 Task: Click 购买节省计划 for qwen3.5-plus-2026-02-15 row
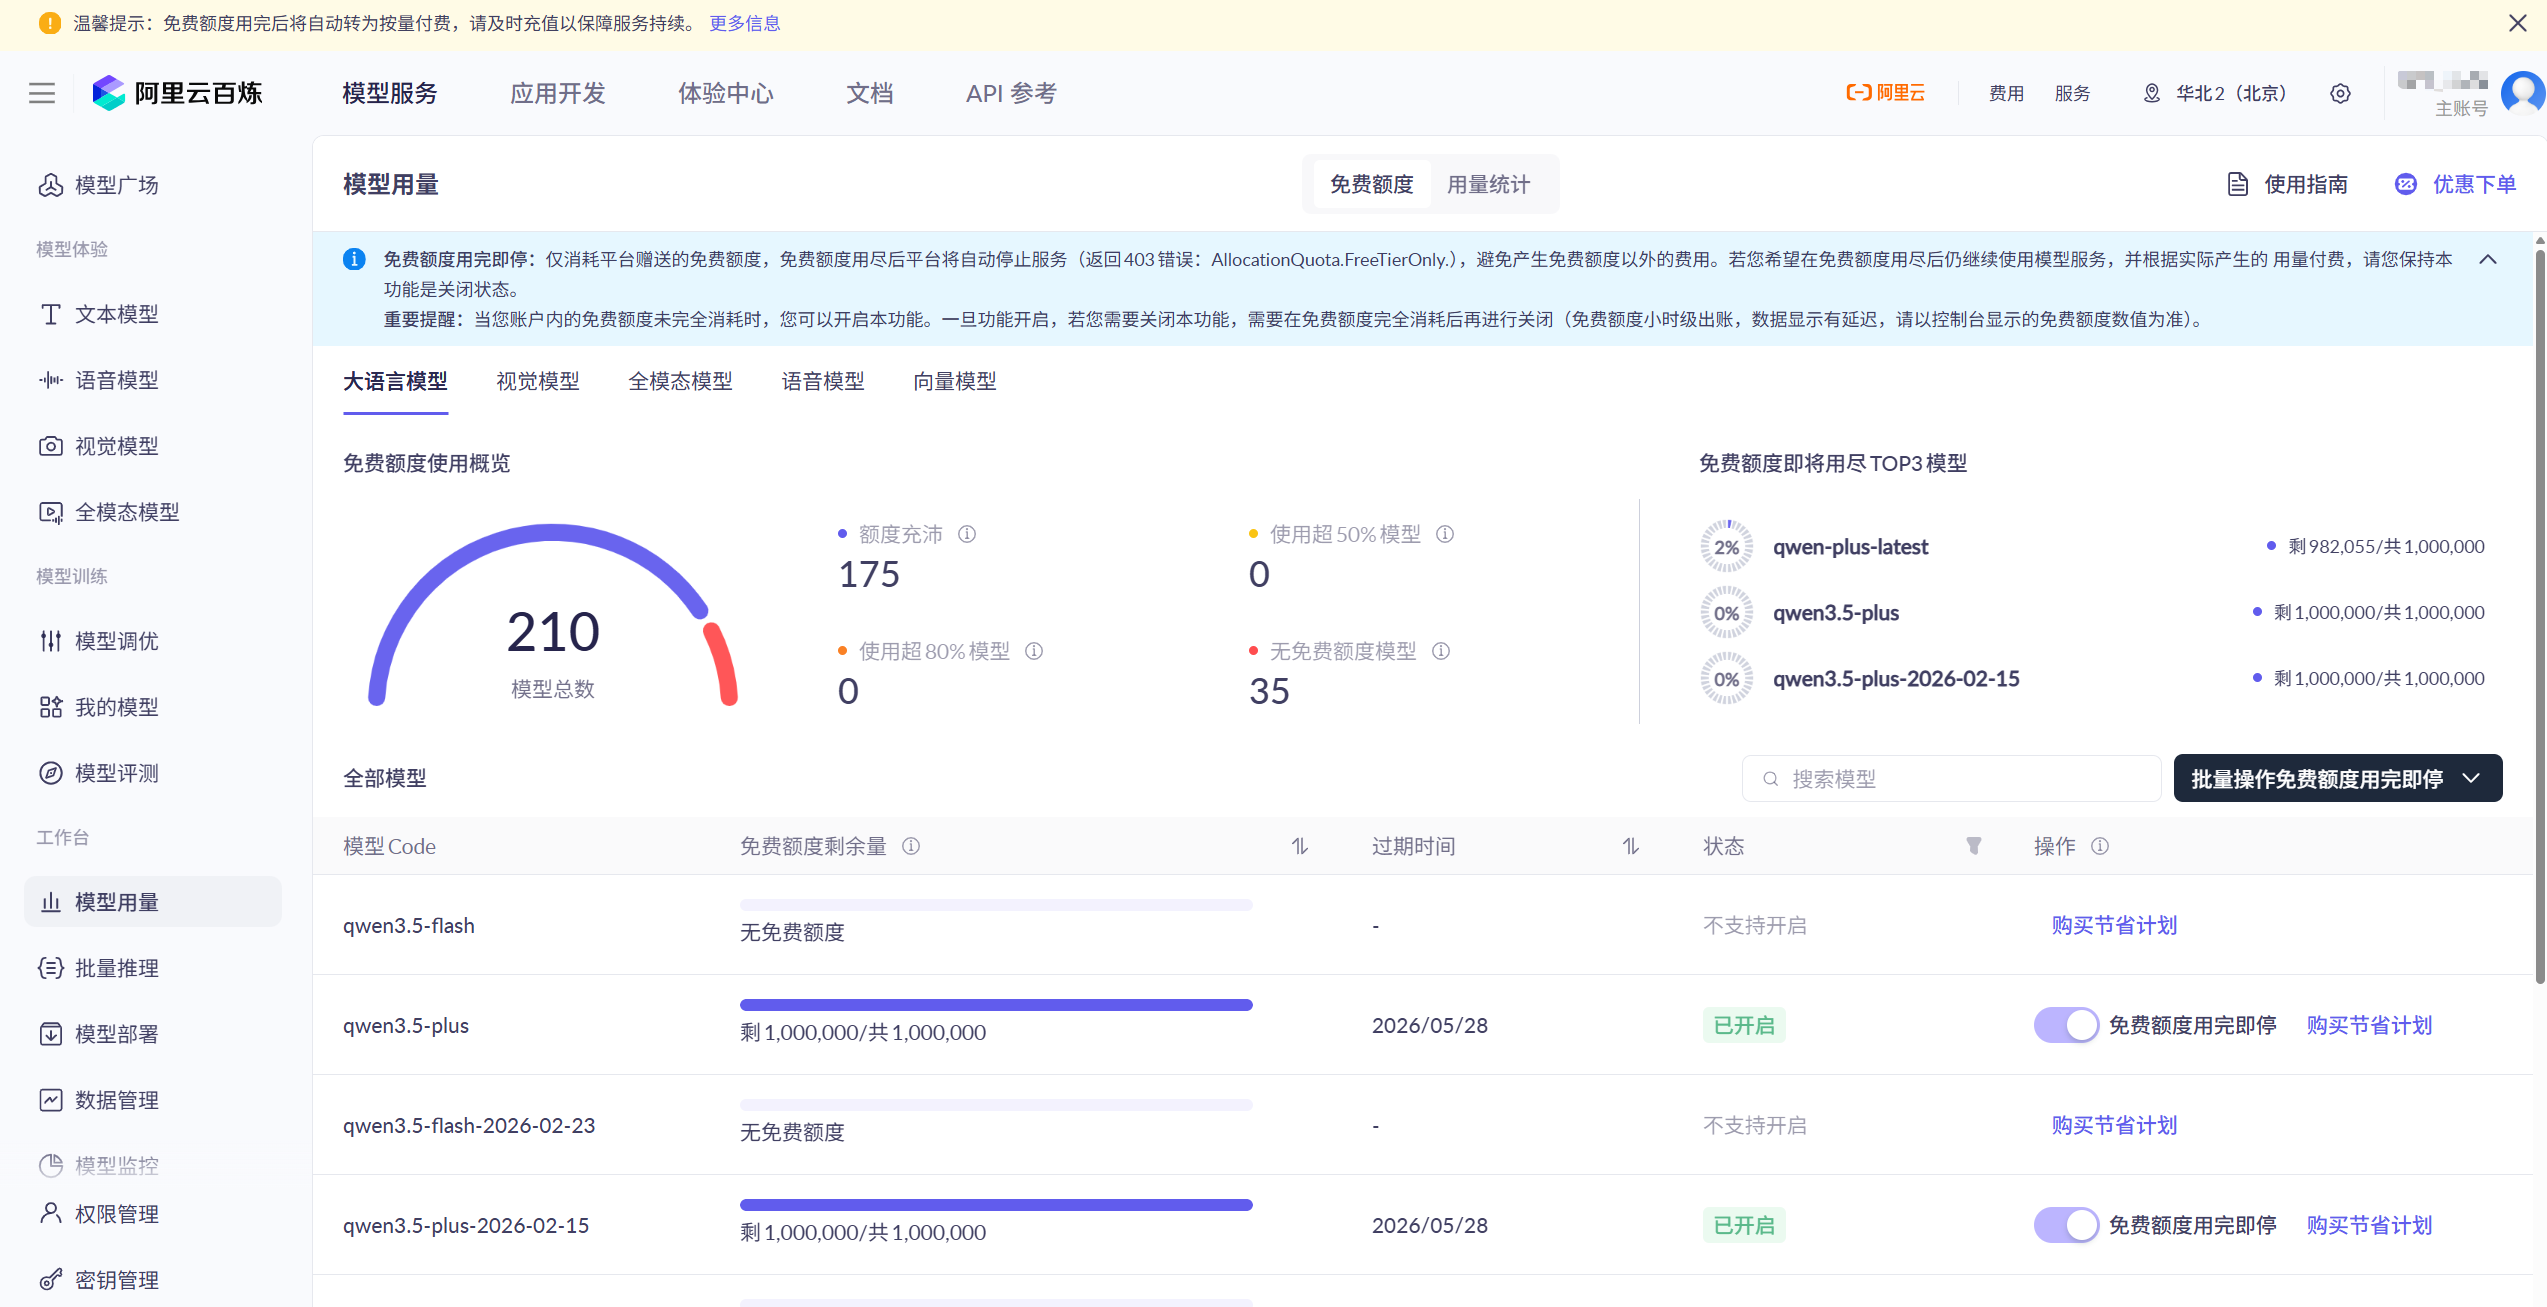pos(2369,1225)
